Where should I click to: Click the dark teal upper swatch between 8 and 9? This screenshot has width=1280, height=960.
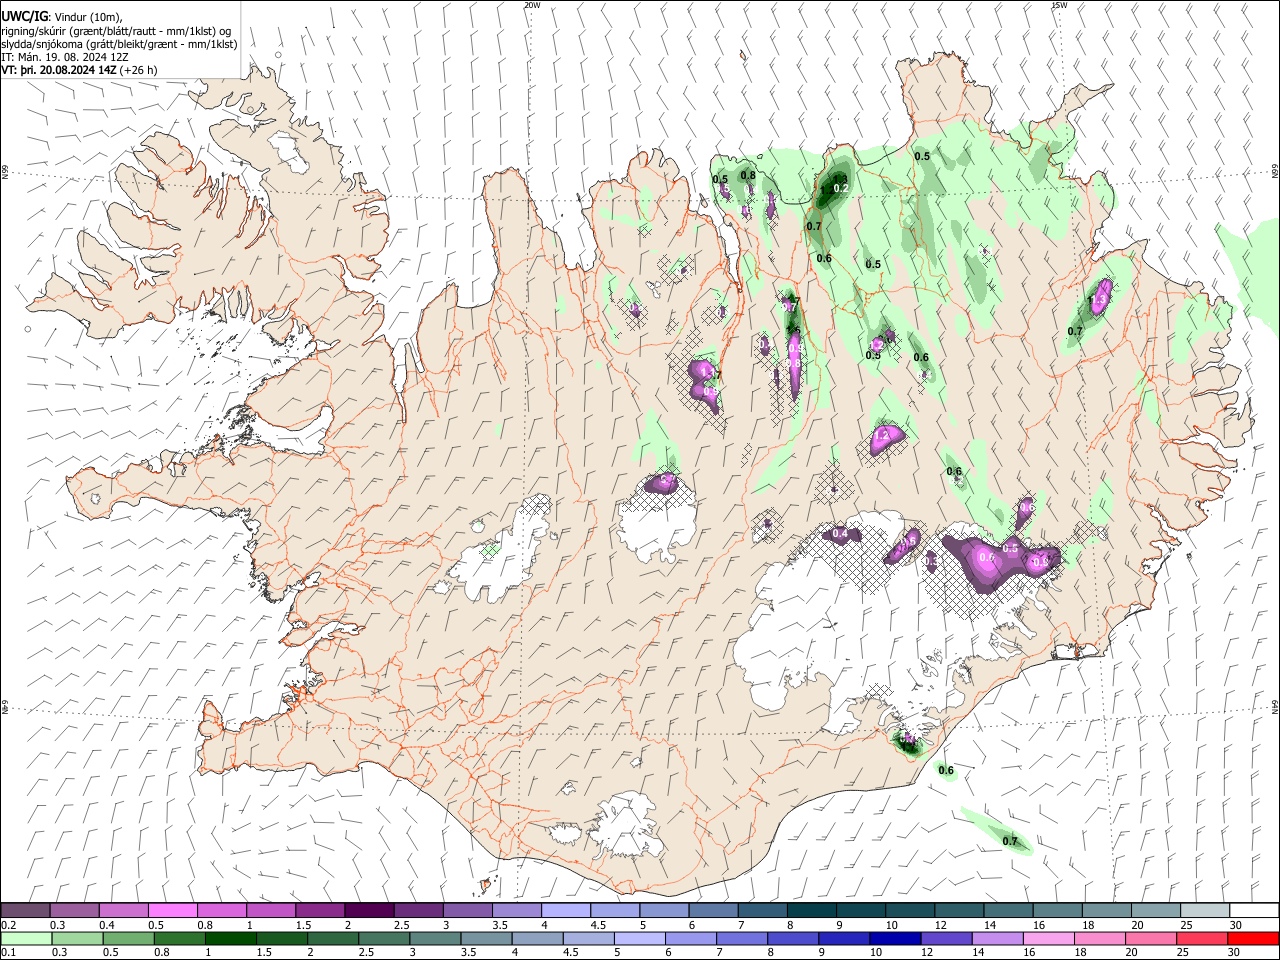click(811, 910)
